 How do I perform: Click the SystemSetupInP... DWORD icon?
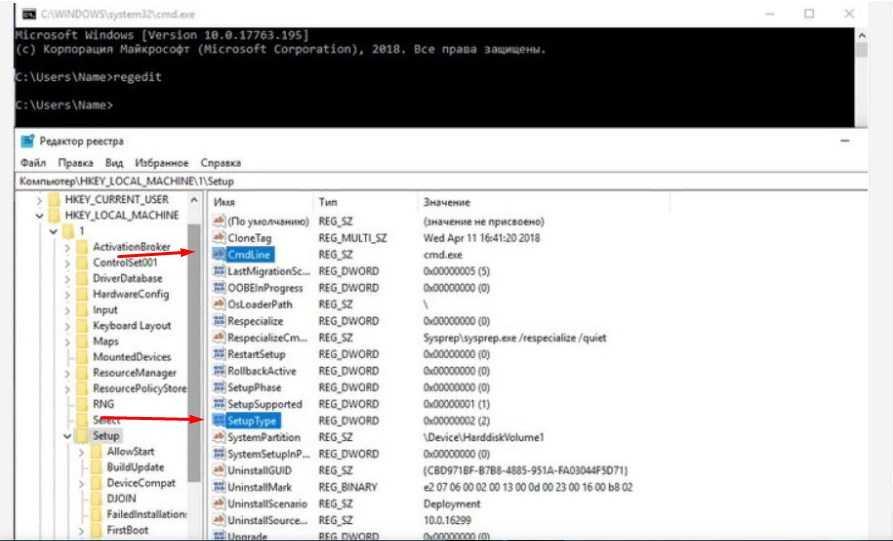219,454
